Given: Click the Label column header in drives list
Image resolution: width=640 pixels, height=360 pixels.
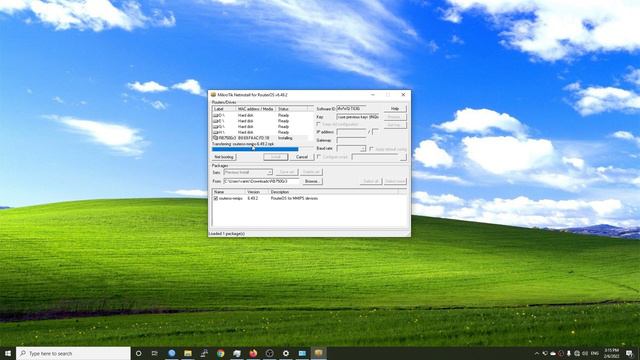Looking at the screenshot, I should pyautogui.click(x=224, y=109).
